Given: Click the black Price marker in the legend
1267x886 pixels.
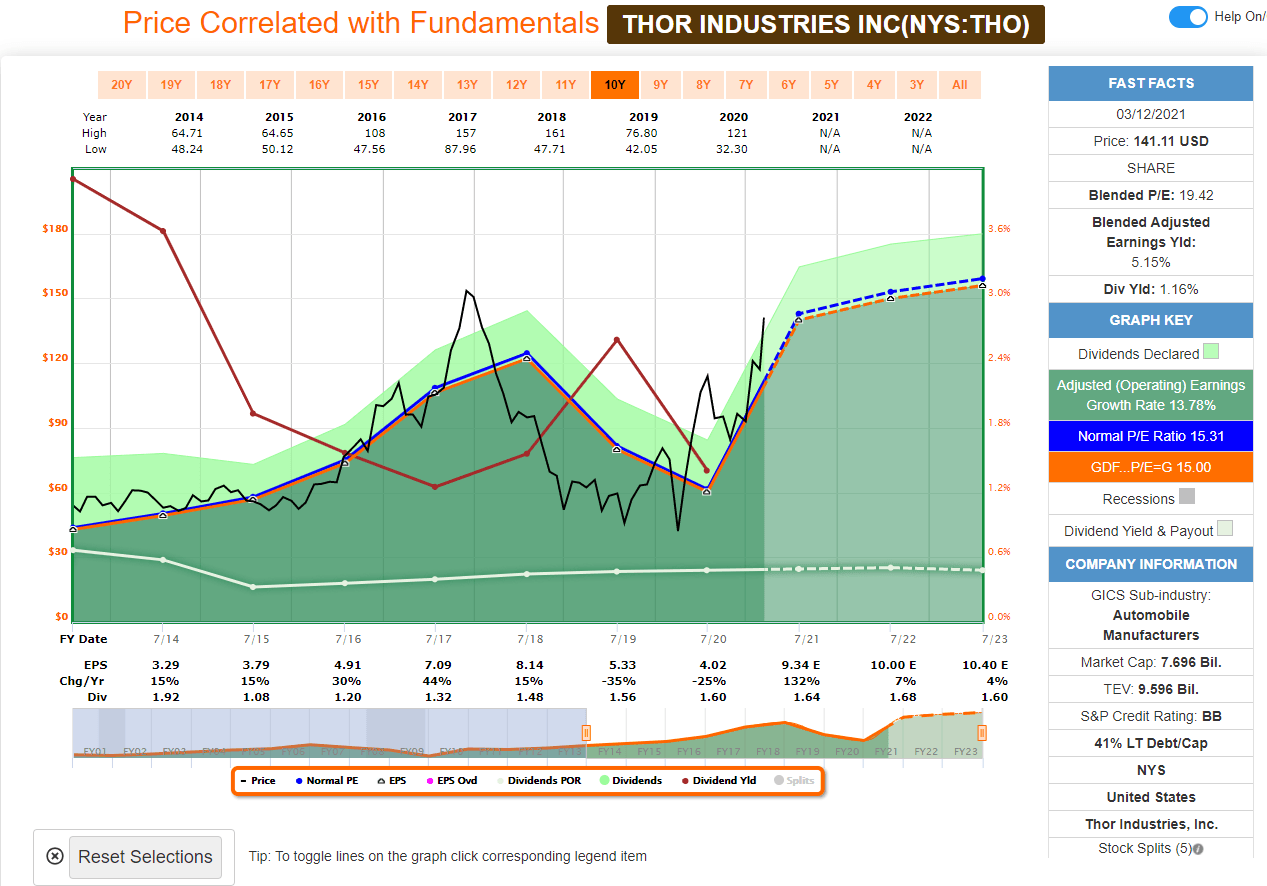Looking at the screenshot, I should [243, 779].
